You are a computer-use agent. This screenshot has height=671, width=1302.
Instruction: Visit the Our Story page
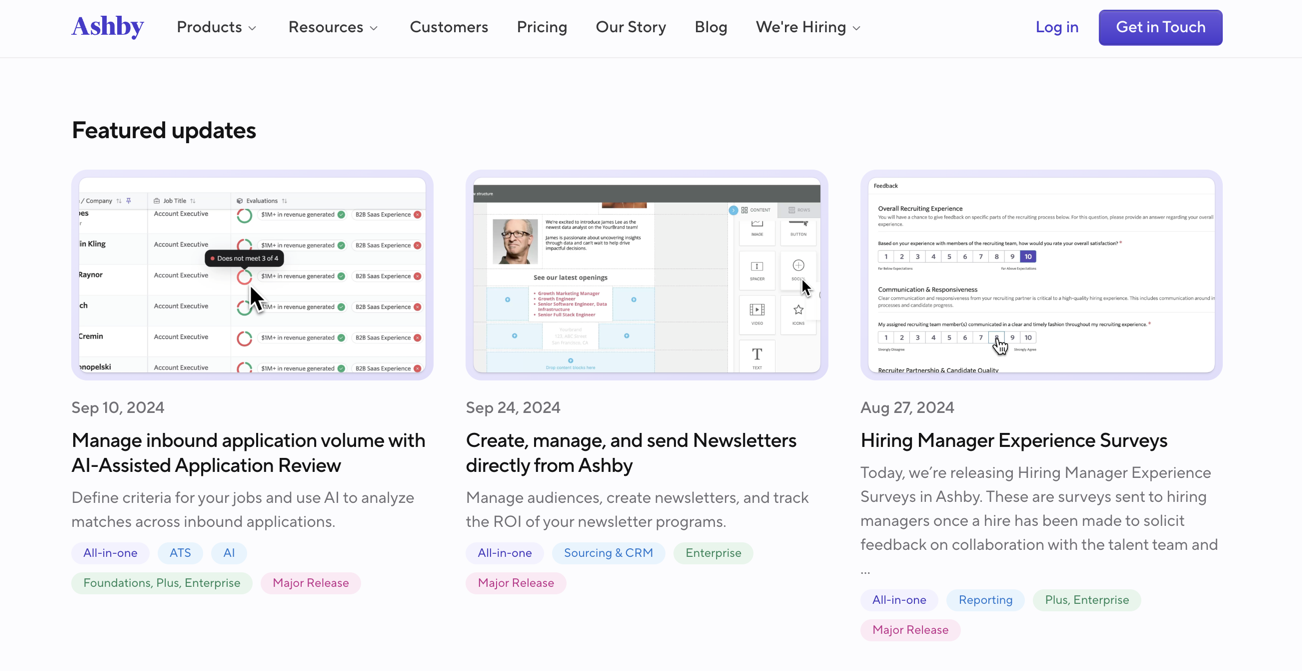(x=631, y=27)
